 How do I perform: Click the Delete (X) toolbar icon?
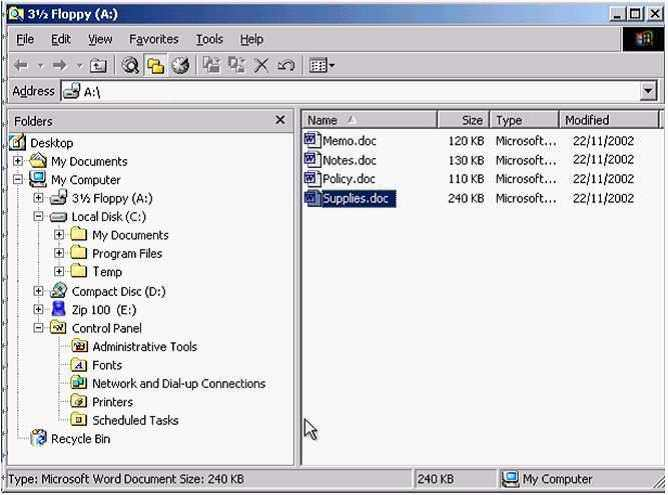click(x=261, y=66)
